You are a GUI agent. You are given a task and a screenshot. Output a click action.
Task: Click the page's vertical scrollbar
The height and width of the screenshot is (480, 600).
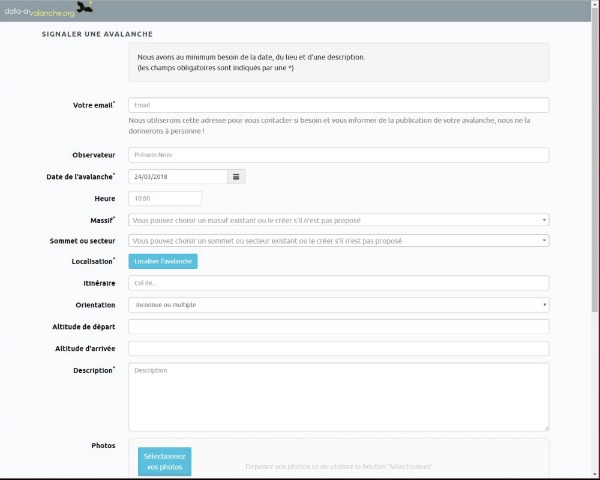click(595, 200)
